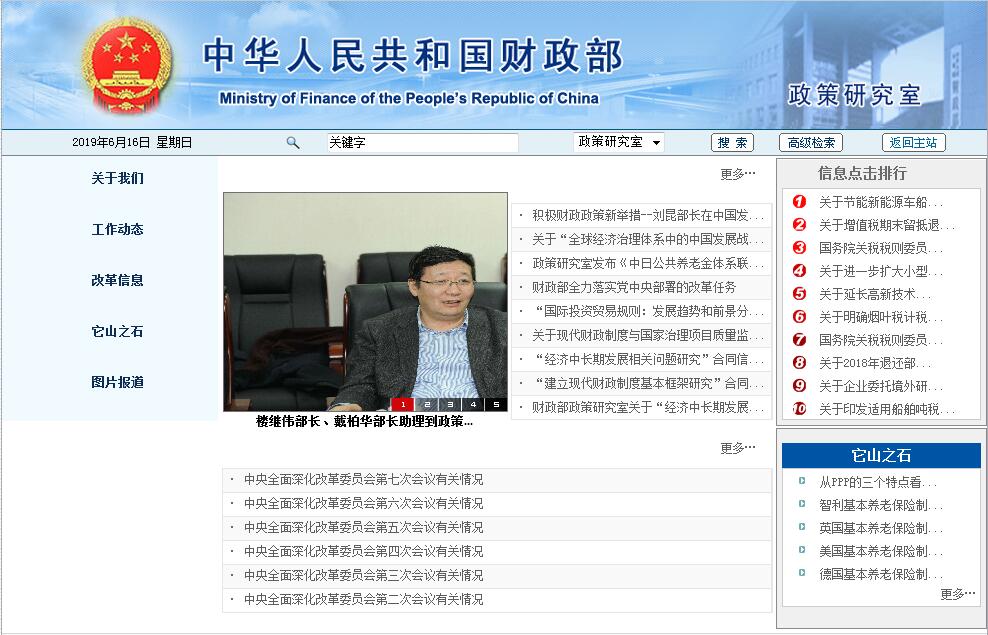This screenshot has height=635, width=988.
Task: Open the 关于我们 menu item
Action: coord(117,178)
